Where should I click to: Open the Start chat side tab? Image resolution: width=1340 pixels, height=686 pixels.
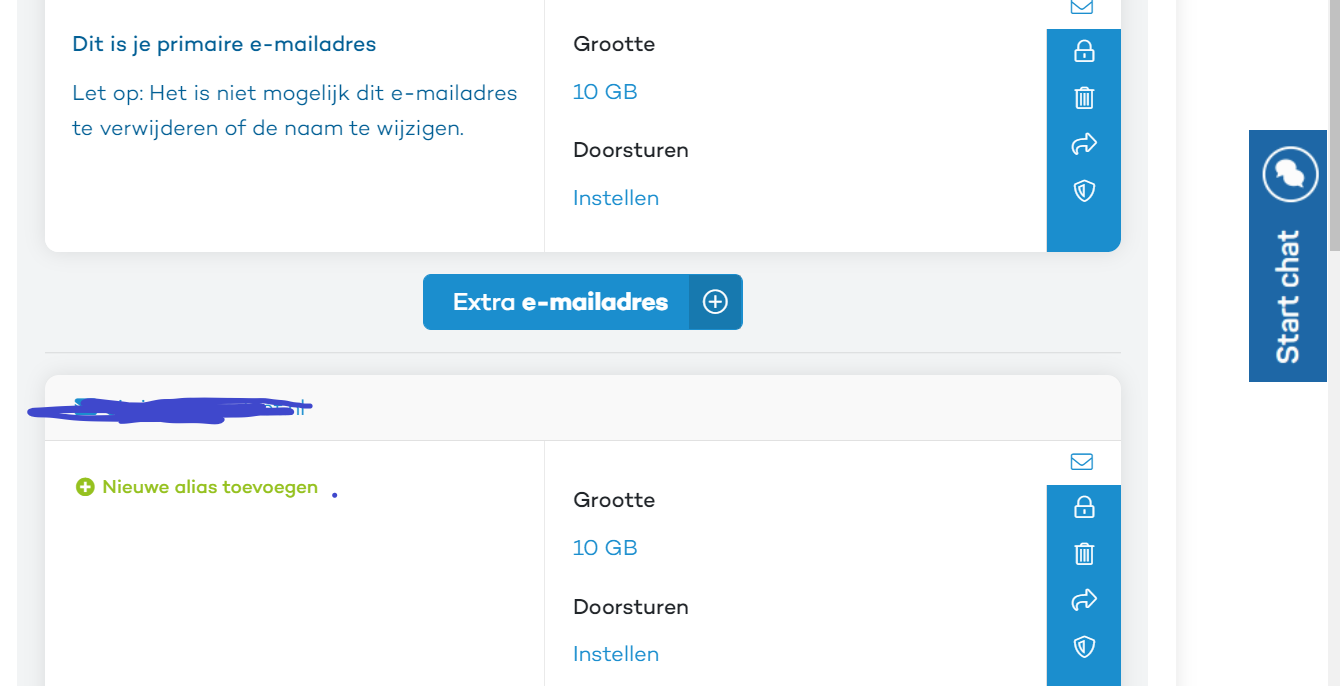click(1290, 256)
